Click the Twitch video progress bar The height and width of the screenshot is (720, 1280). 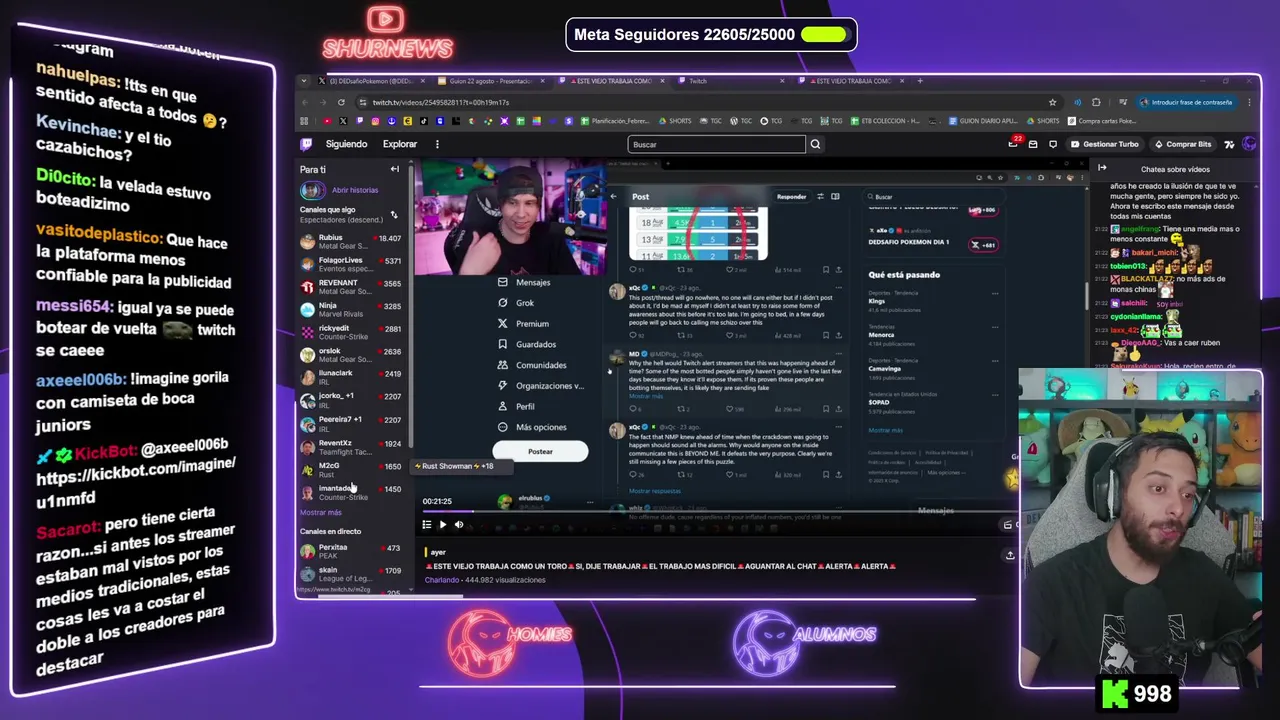click(720, 511)
